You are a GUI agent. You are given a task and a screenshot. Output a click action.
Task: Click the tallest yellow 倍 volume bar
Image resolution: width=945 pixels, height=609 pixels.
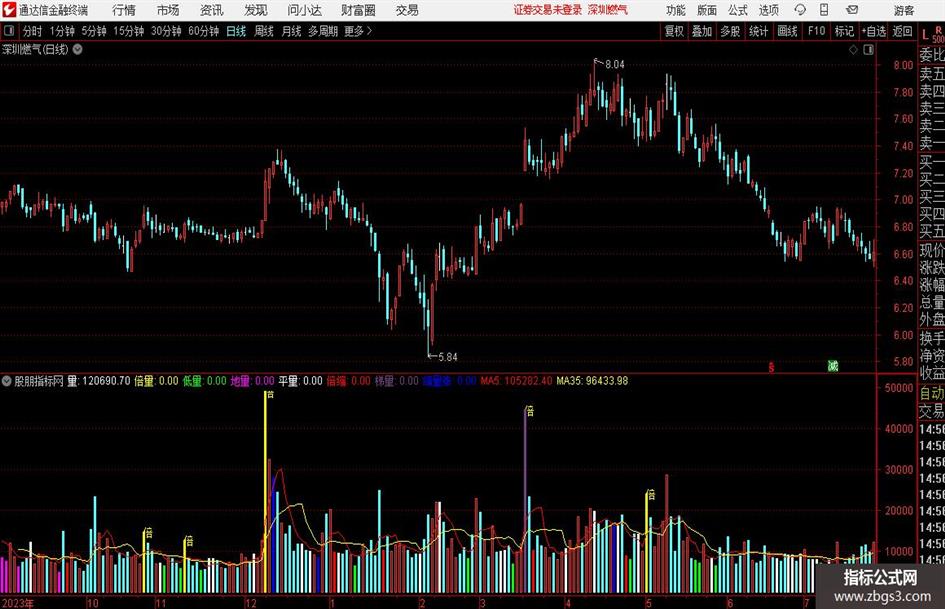[x=265, y=491]
